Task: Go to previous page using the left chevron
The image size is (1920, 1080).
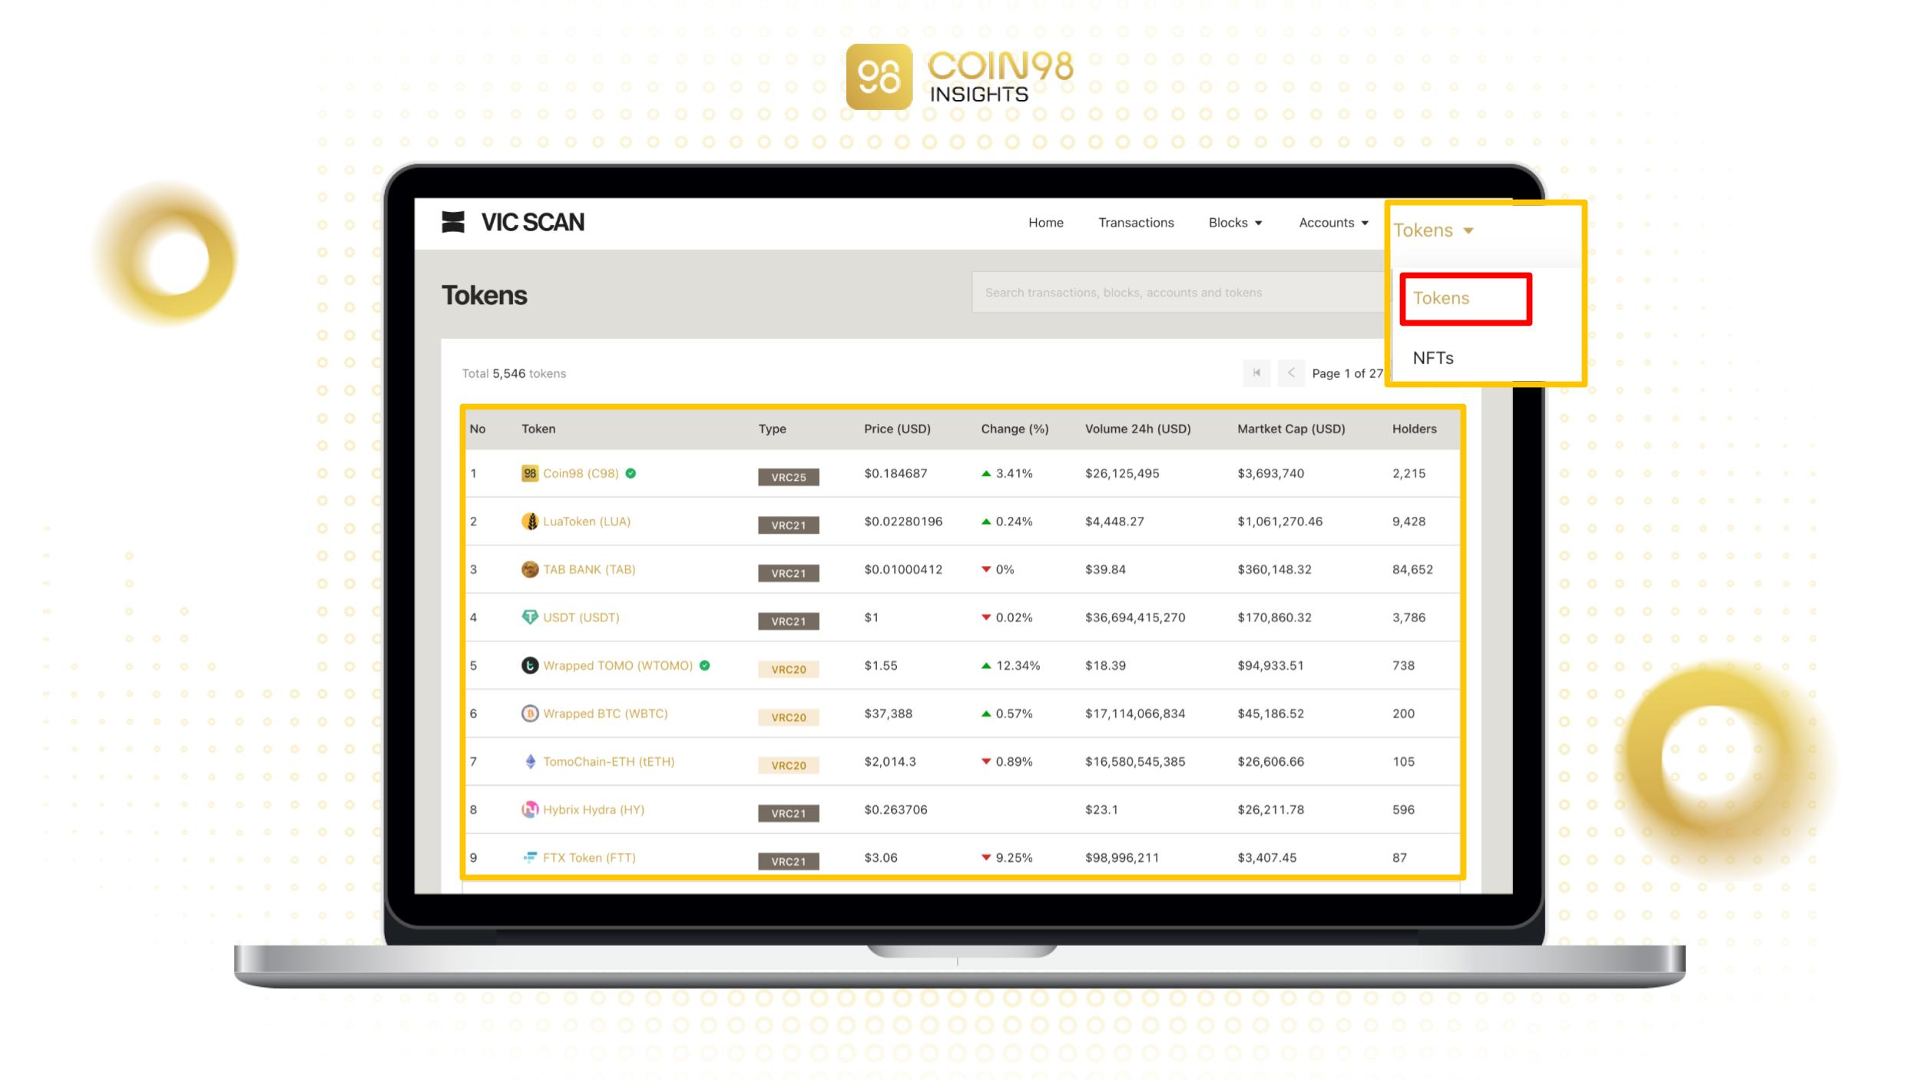Action: pyautogui.click(x=1291, y=373)
